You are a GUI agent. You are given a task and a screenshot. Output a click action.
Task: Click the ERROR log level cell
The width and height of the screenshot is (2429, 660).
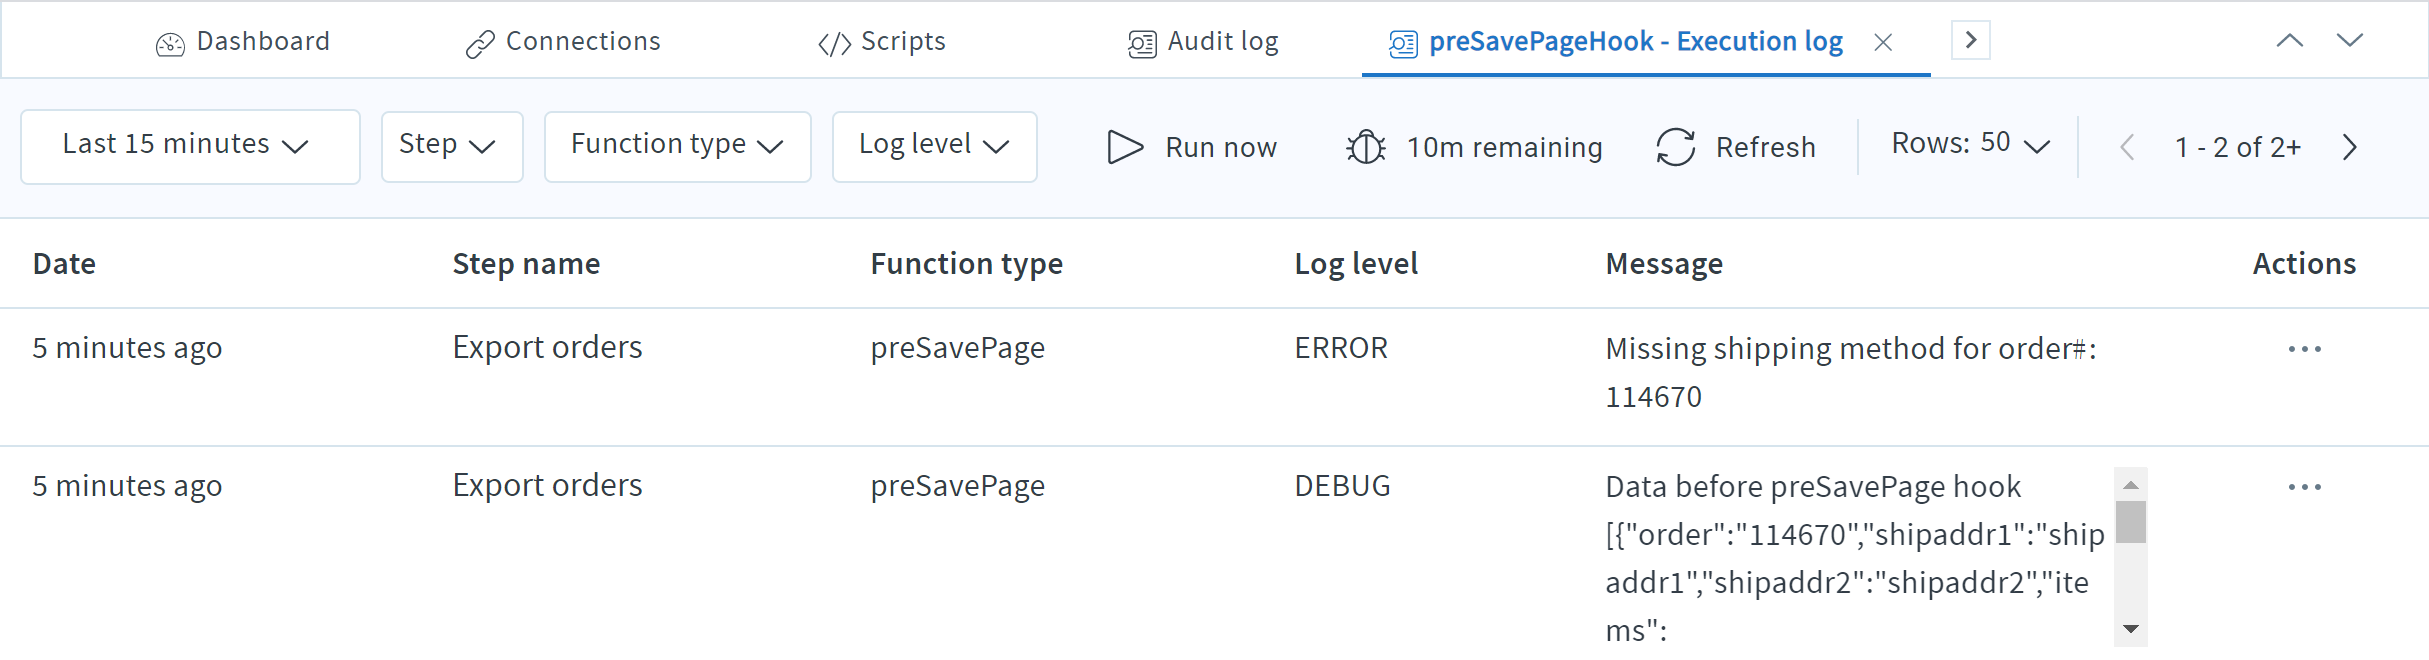pos(1341,348)
